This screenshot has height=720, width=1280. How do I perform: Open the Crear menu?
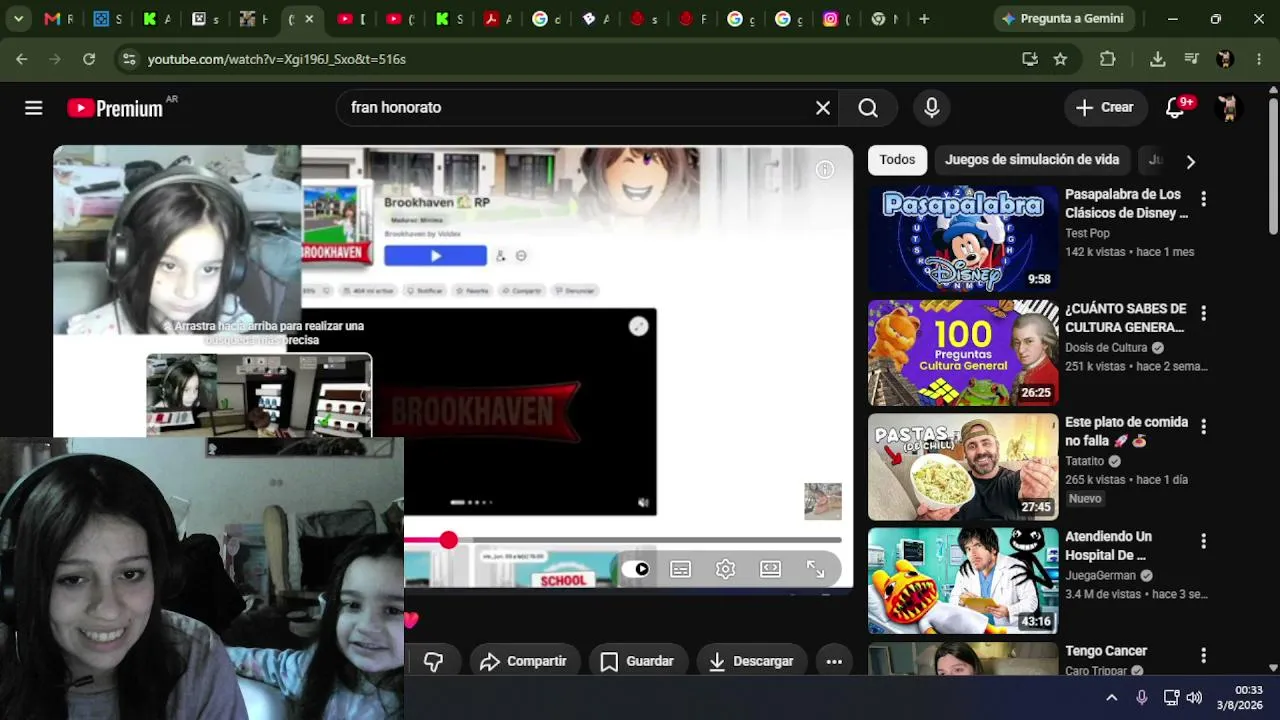[x=1105, y=108]
